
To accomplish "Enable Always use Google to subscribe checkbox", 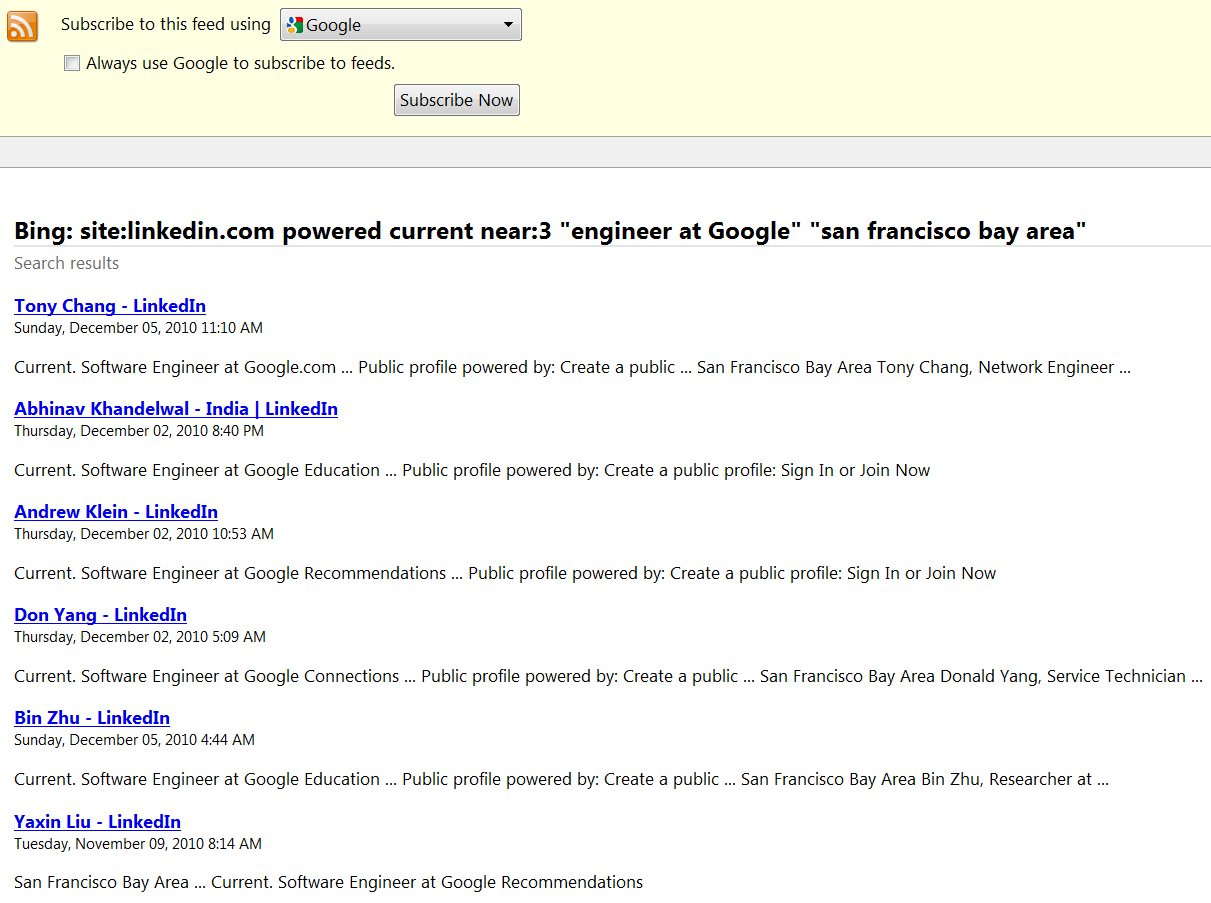I will coord(72,63).
